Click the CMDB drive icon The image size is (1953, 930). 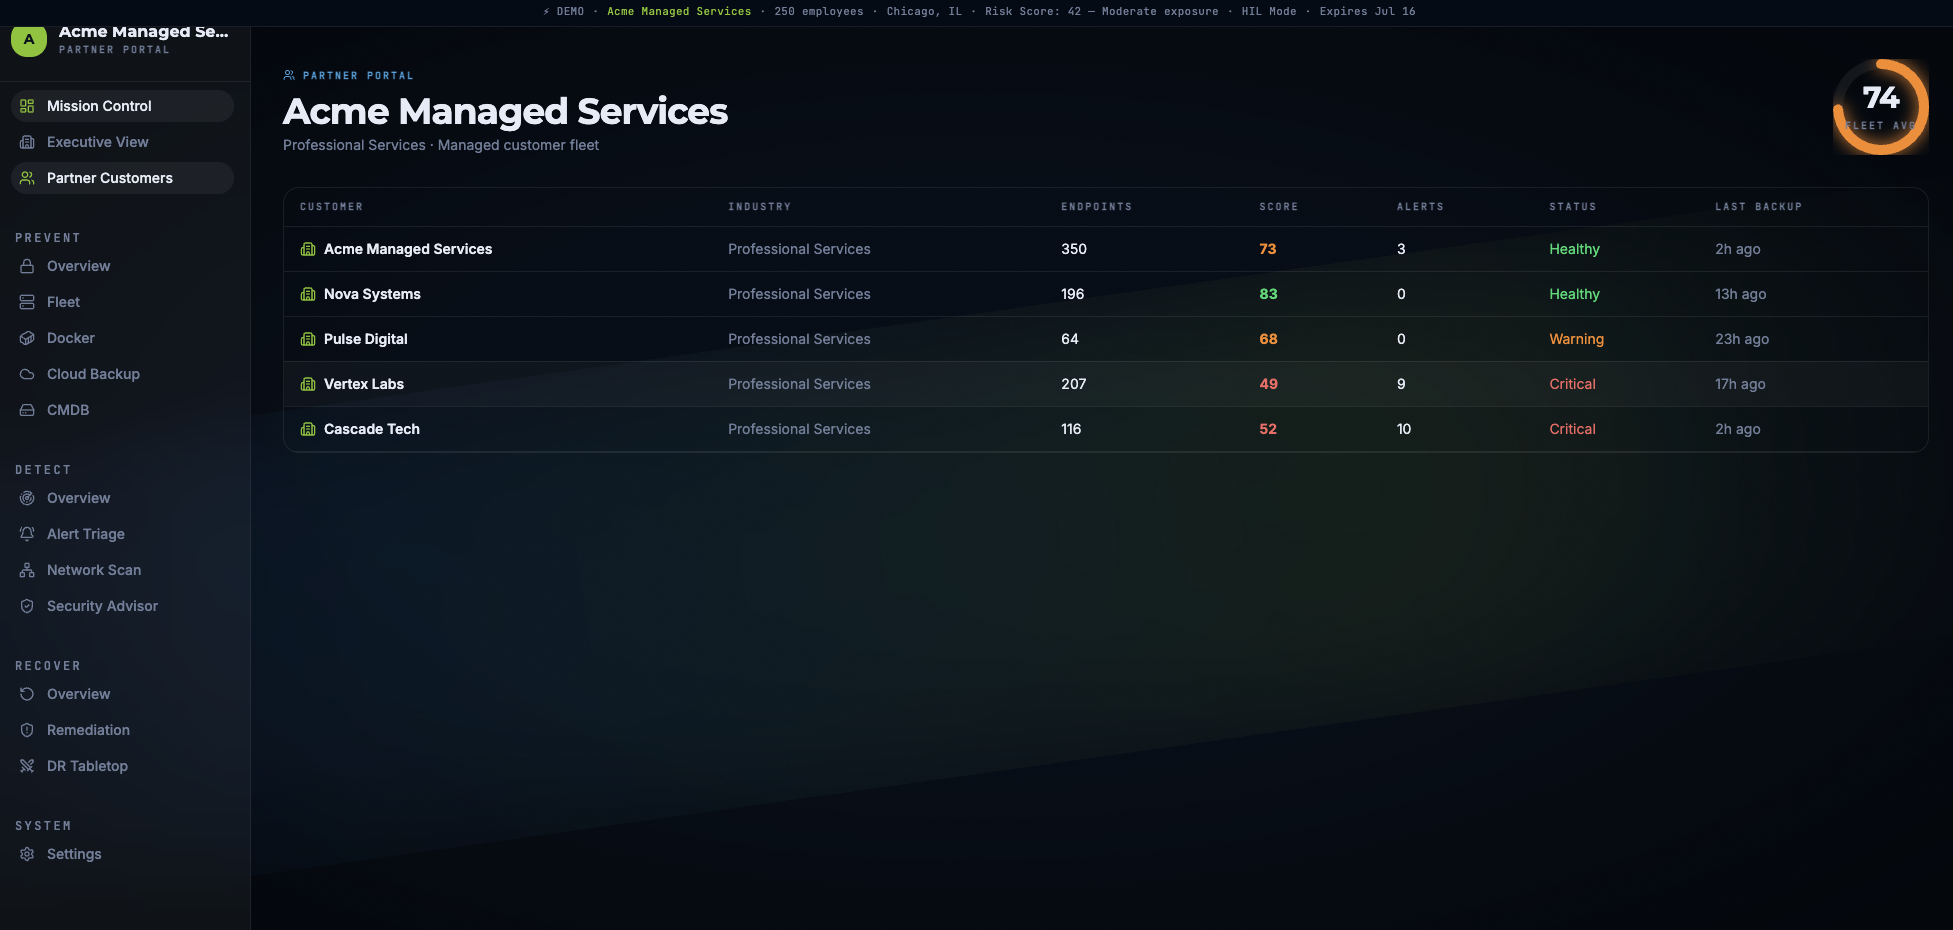(x=27, y=410)
